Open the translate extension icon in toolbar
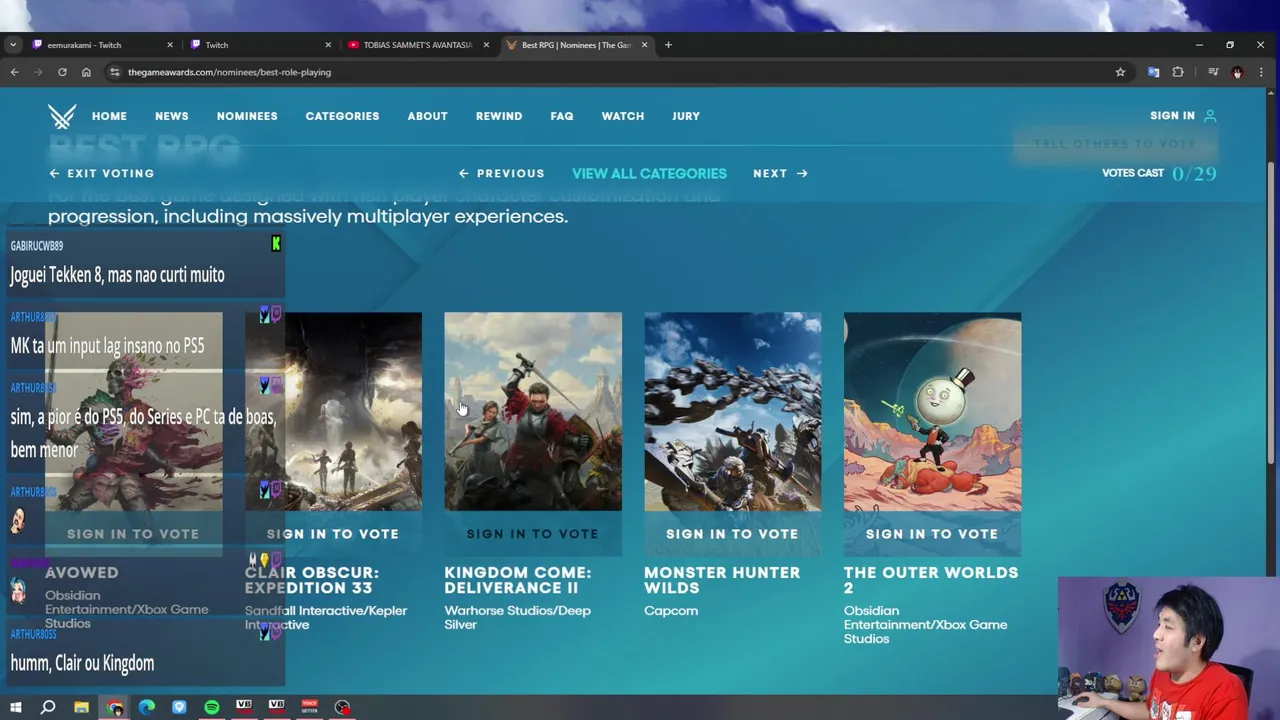This screenshot has height=720, width=1280. click(1153, 72)
